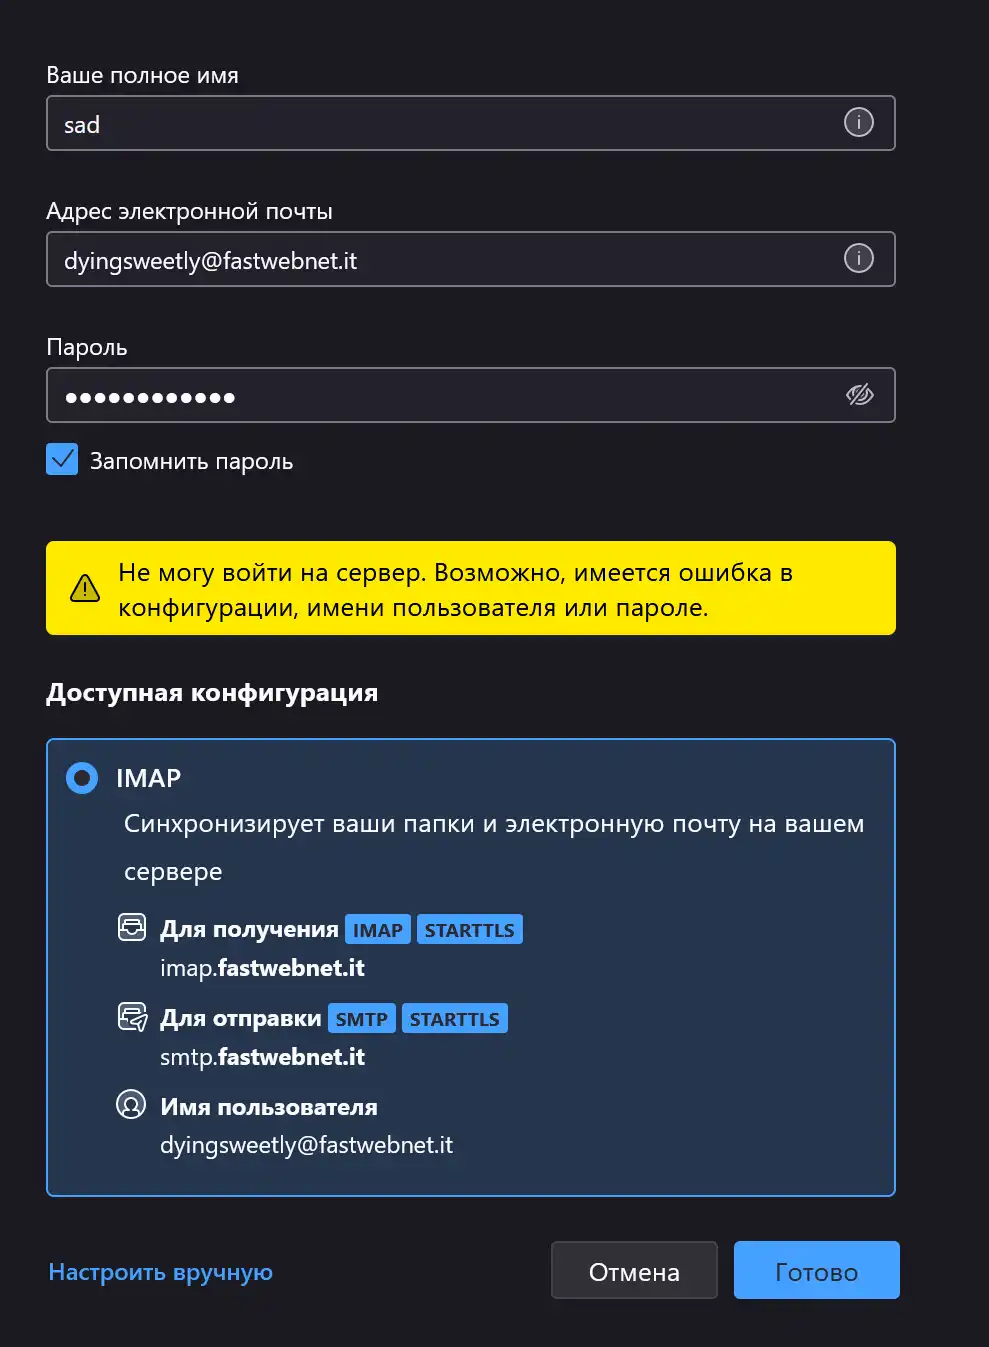989x1347 pixels.
Task: Click the info icon in full name field
Action: click(858, 122)
